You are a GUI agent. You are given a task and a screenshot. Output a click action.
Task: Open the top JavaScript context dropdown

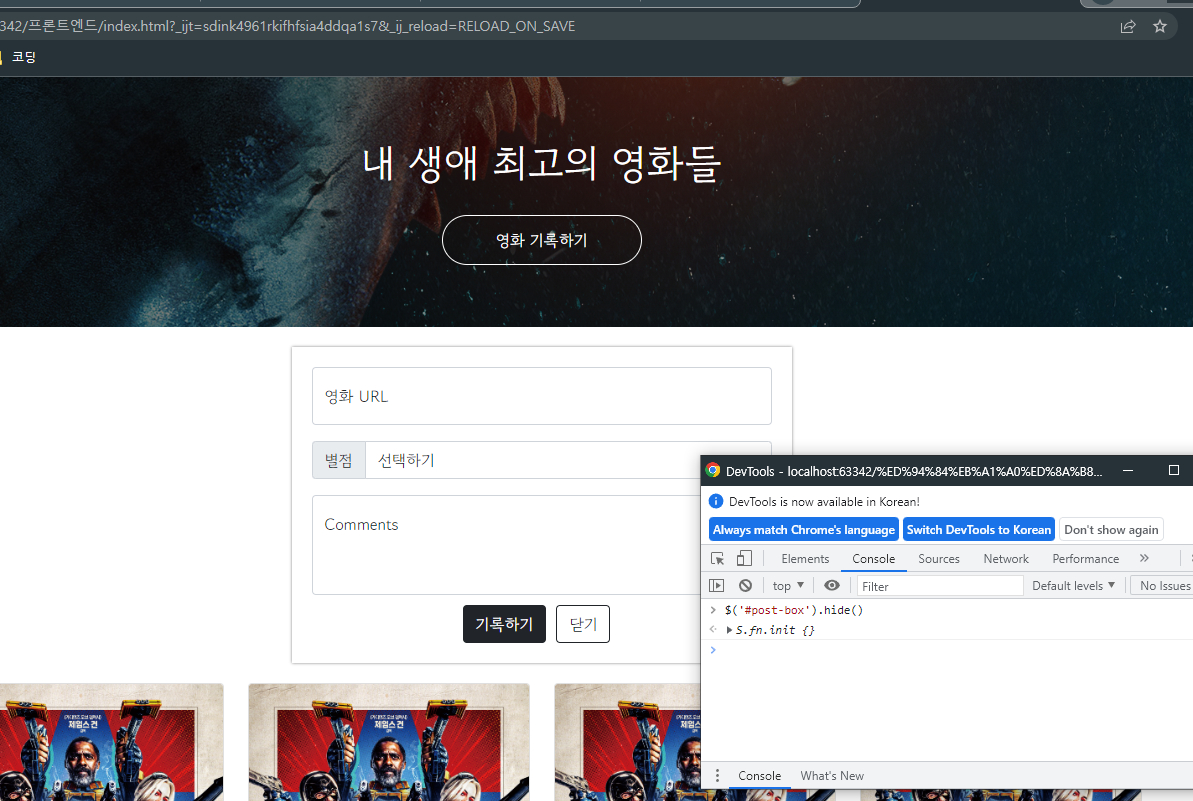click(788, 586)
